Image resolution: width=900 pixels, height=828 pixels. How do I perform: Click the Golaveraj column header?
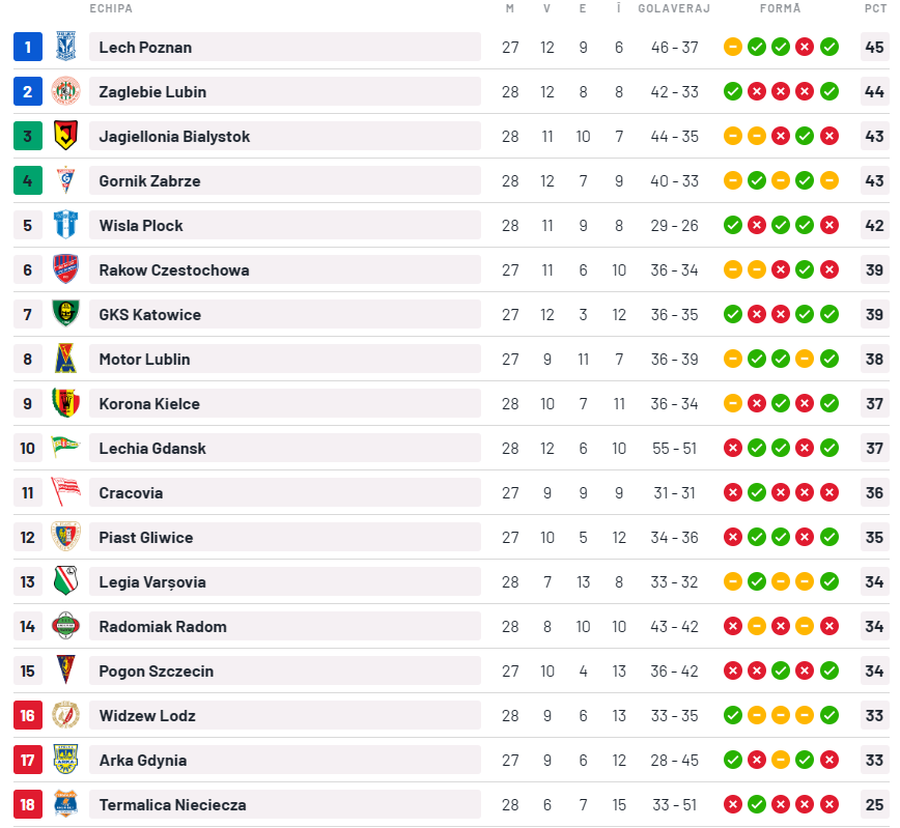(x=673, y=9)
